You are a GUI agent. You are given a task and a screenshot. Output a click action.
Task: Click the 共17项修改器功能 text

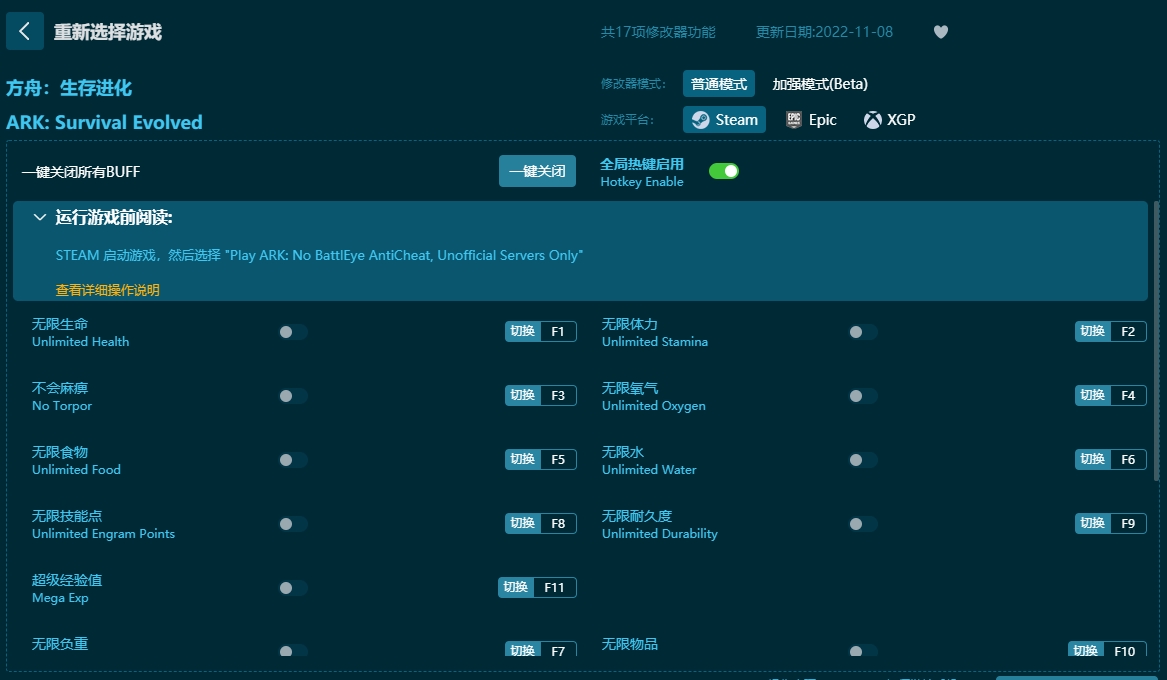pyautogui.click(x=658, y=32)
